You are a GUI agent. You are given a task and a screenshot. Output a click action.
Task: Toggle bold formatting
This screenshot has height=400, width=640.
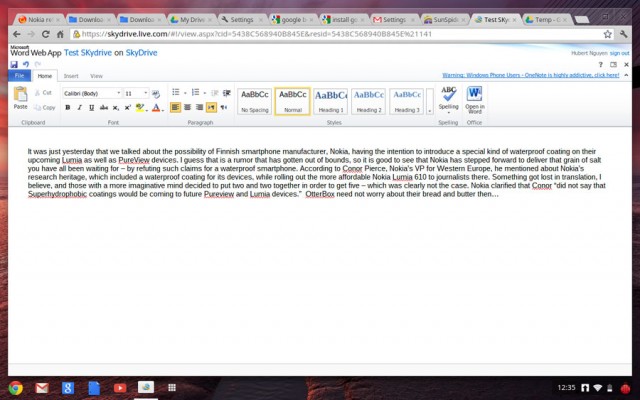point(68,107)
